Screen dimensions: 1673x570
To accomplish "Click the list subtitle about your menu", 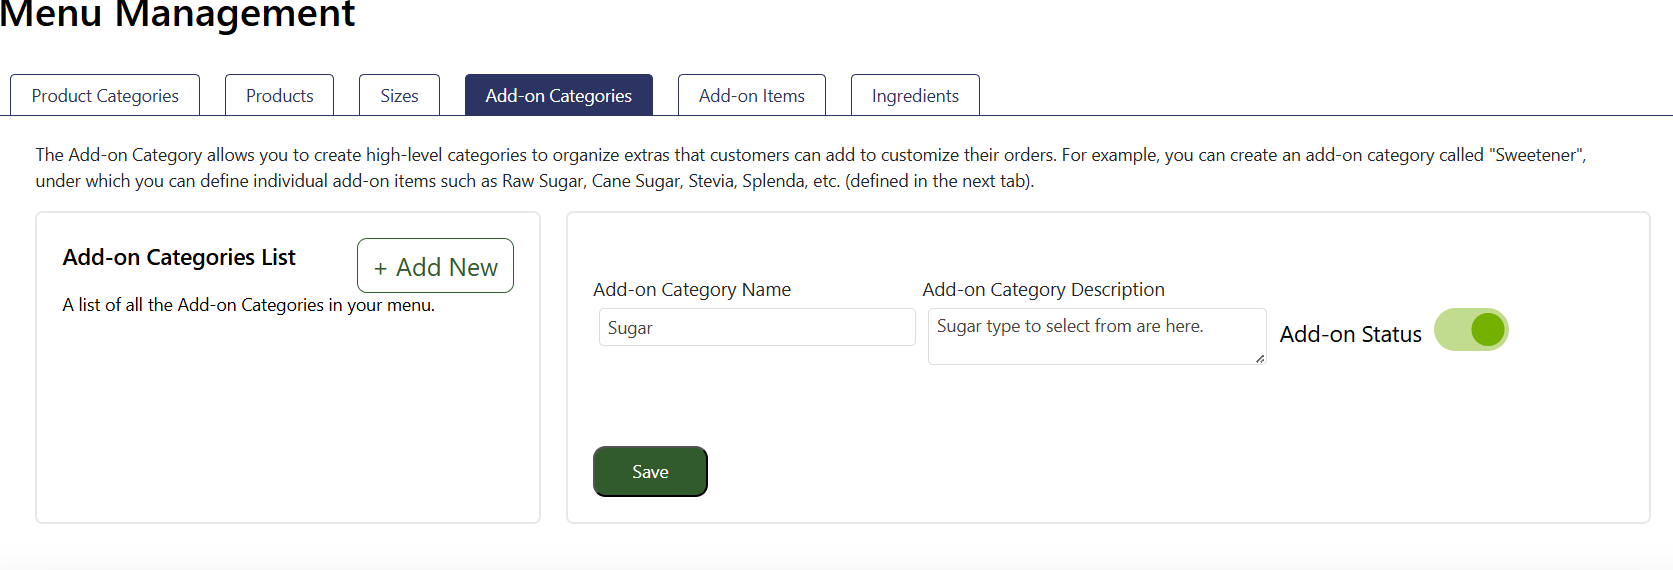I will click(x=248, y=305).
